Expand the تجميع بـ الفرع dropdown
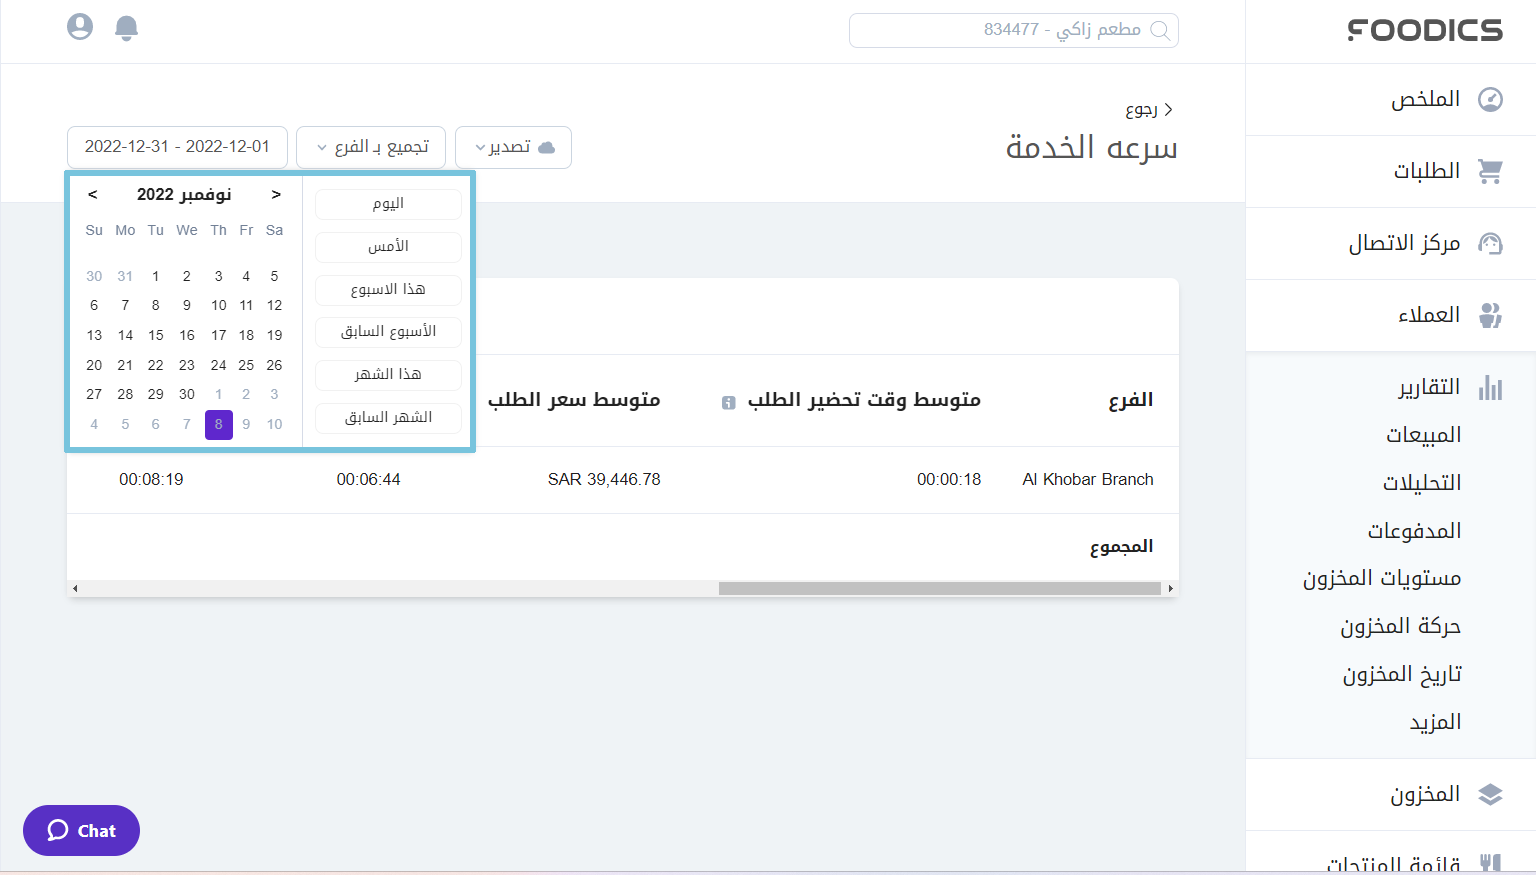 [370, 147]
